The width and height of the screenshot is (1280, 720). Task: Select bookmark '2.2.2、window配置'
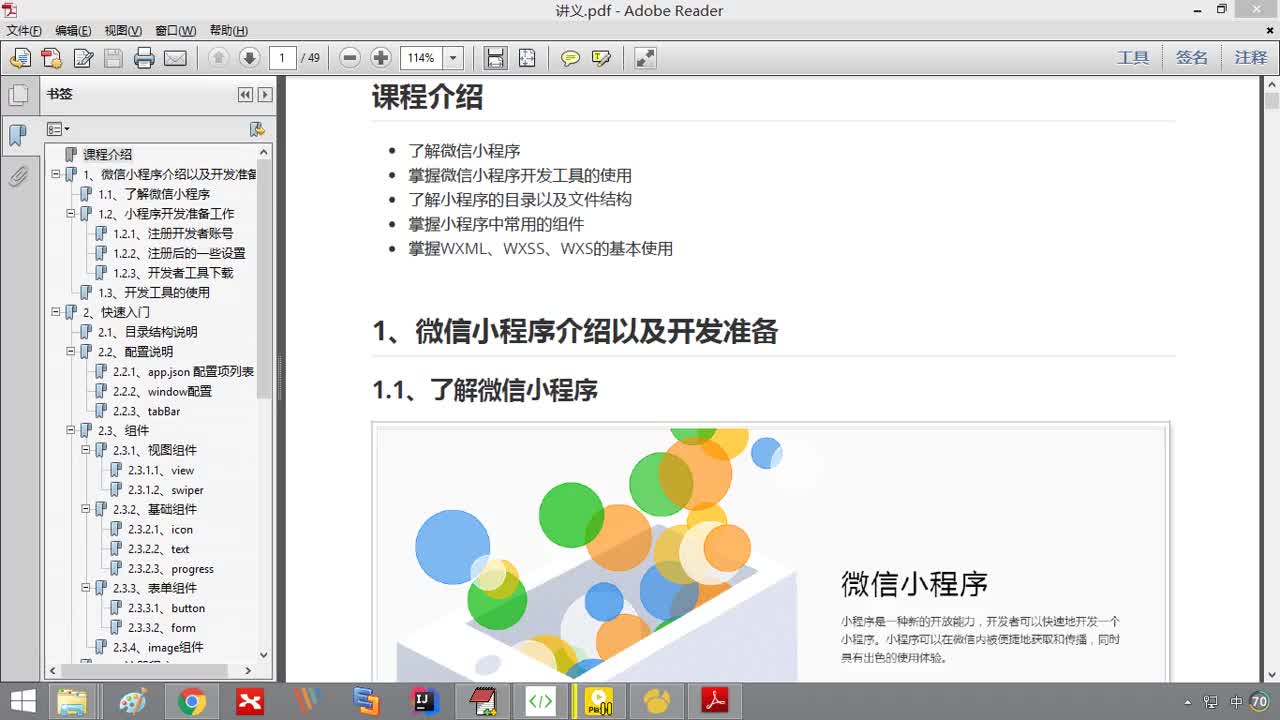[162, 391]
